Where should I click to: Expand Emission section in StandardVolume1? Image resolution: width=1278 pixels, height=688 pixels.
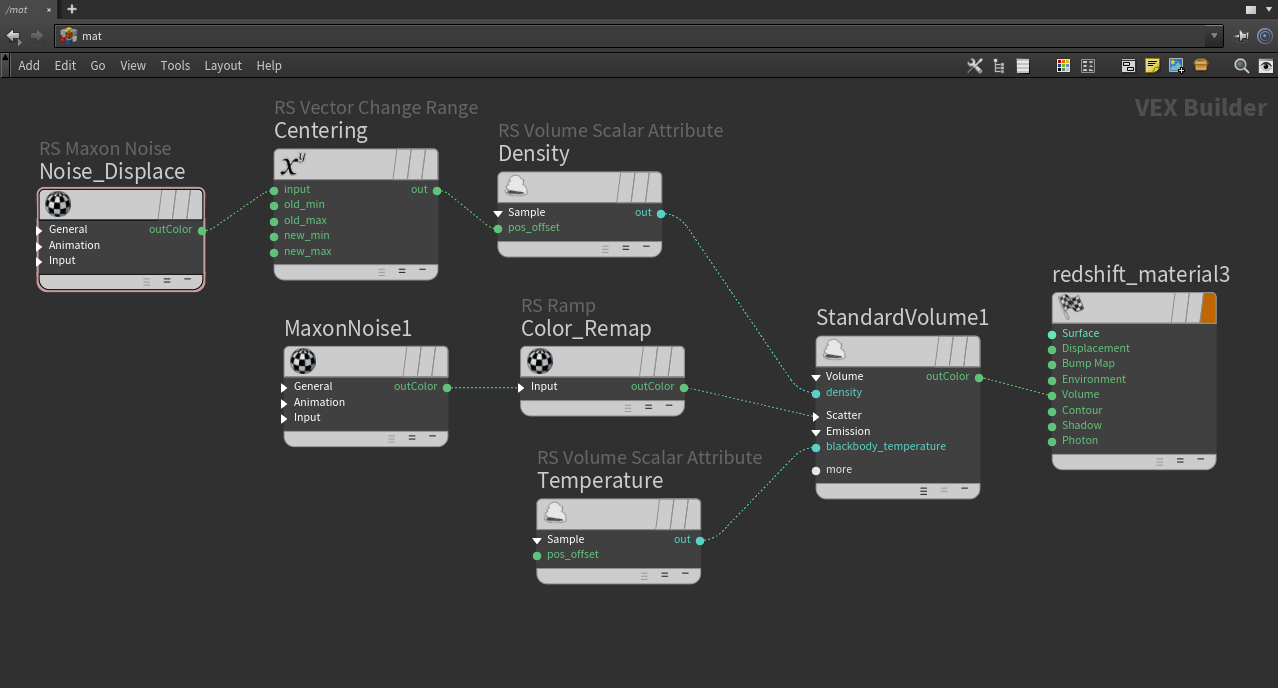tap(816, 432)
